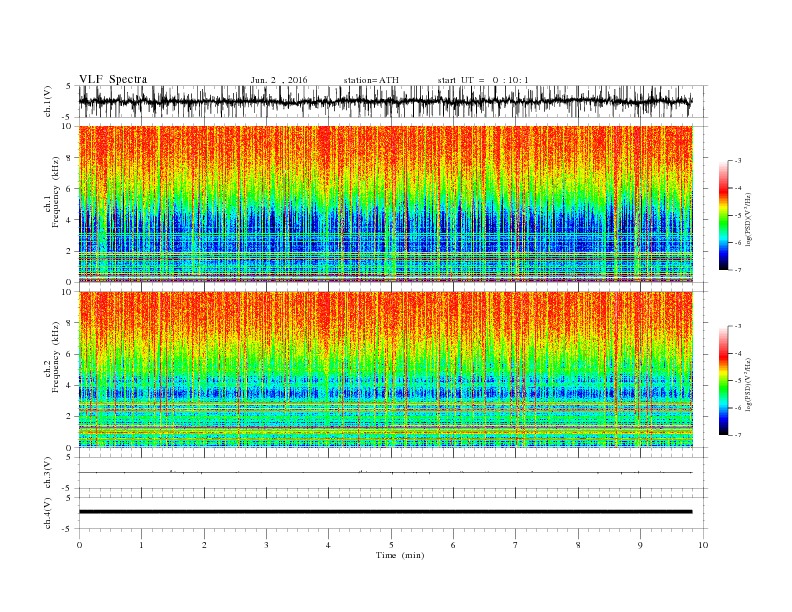Click the log(PSD) label beside ch.2 colorbar
Screen dimensions: 792x612
pyautogui.click(x=749, y=385)
